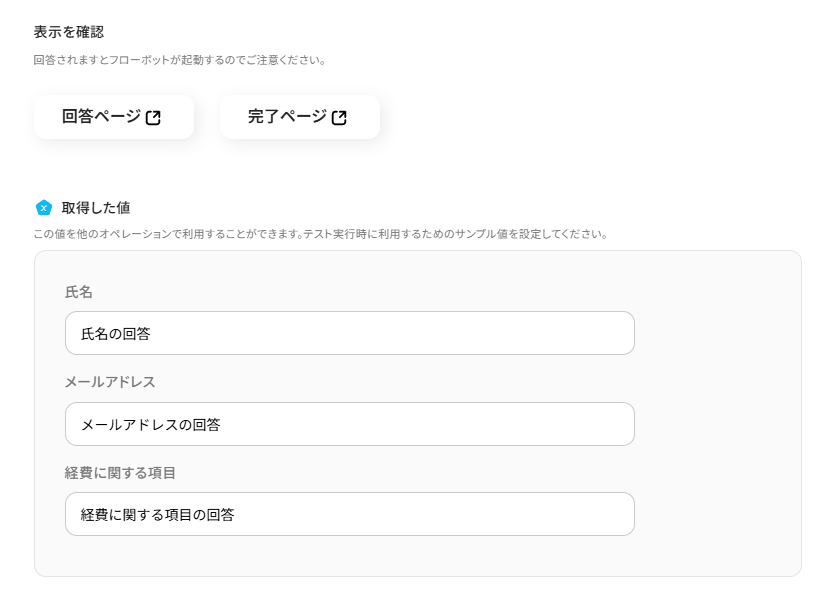The height and width of the screenshot is (604, 833).
Task: Click the フローボット startup warning note
Action: (180, 60)
